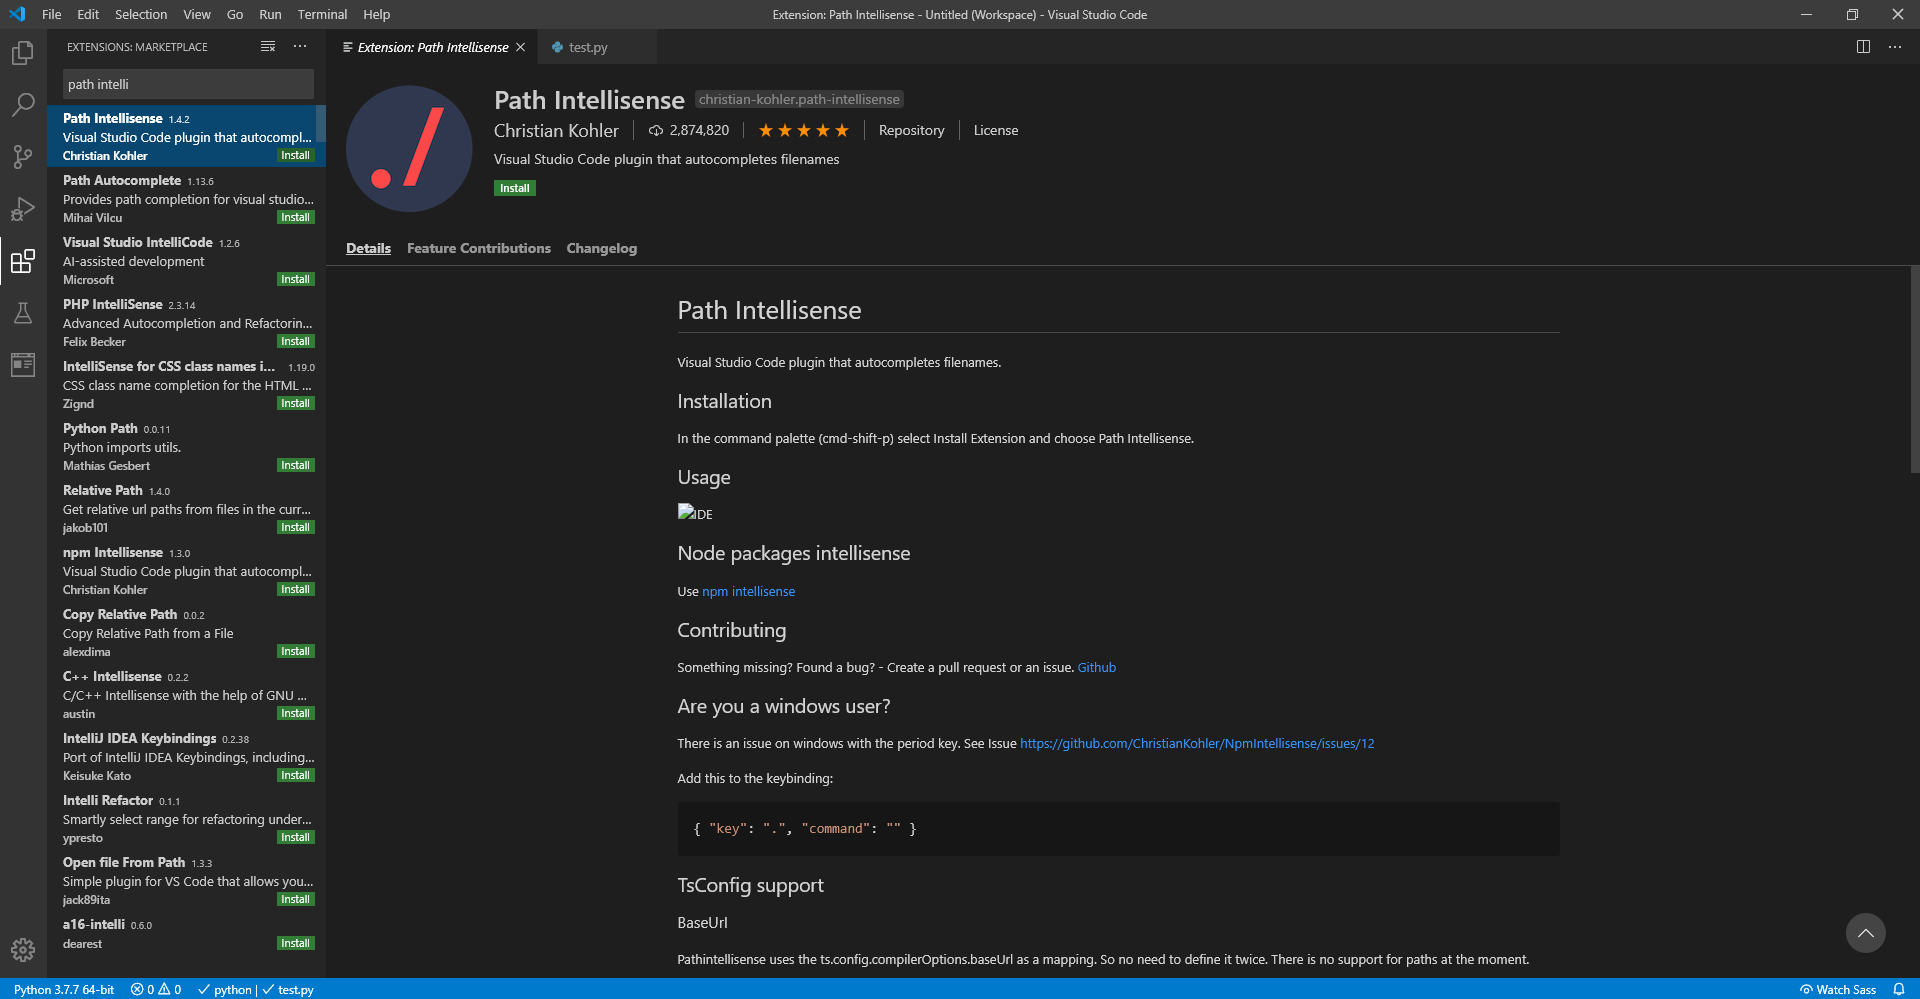This screenshot has height=999, width=1920.
Task: Open the Run menu
Action: pos(270,14)
